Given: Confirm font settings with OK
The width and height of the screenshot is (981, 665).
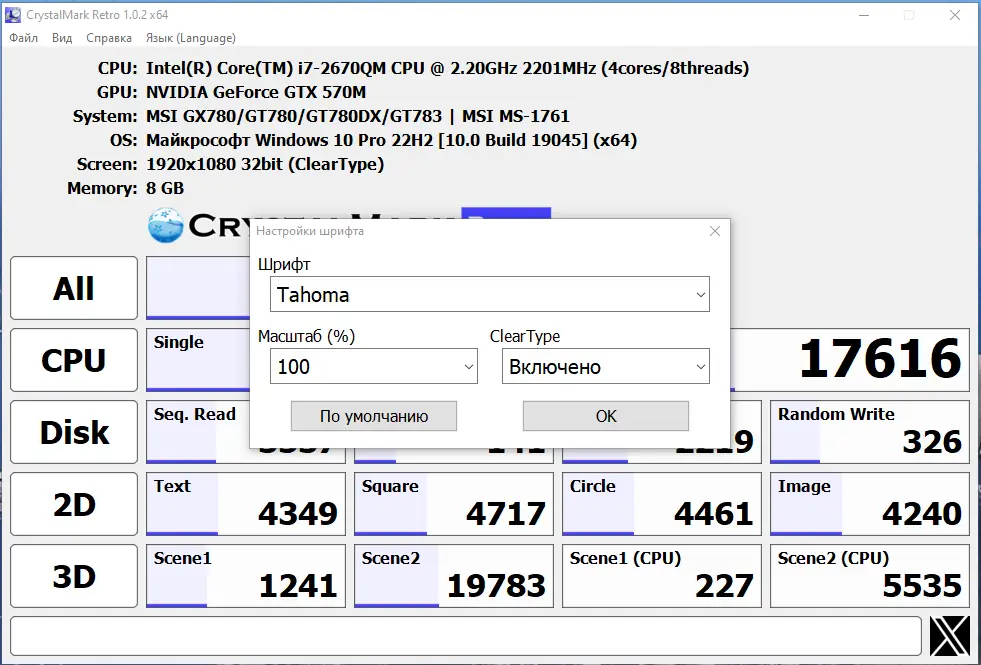Looking at the screenshot, I should [606, 416].
